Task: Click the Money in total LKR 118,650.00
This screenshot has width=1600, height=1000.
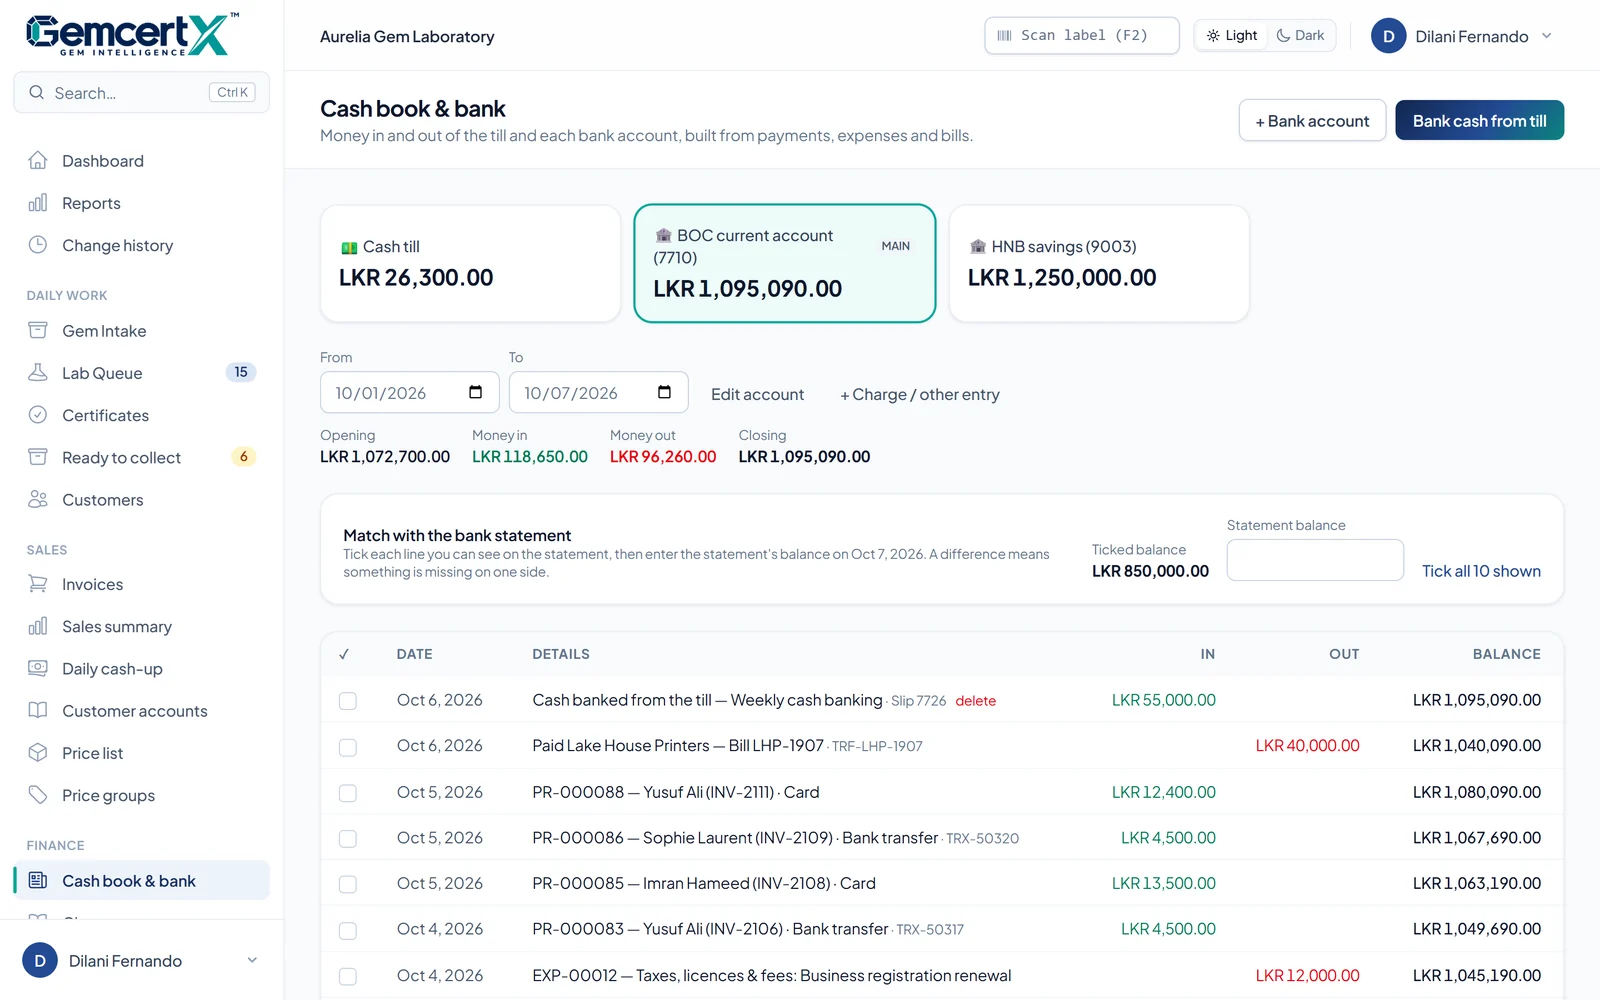Action: [530, 456]
